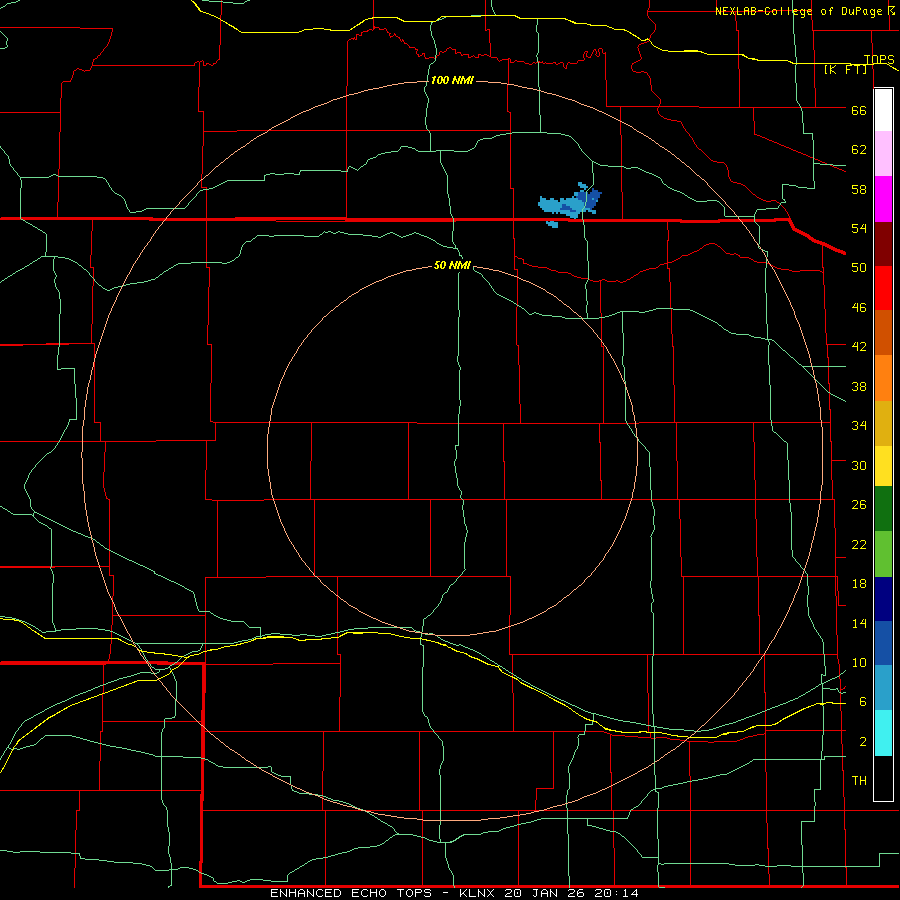This screenshot has width=900, height=900.
Task: Click the legend value "22"
Action: [x=859, y=544]
